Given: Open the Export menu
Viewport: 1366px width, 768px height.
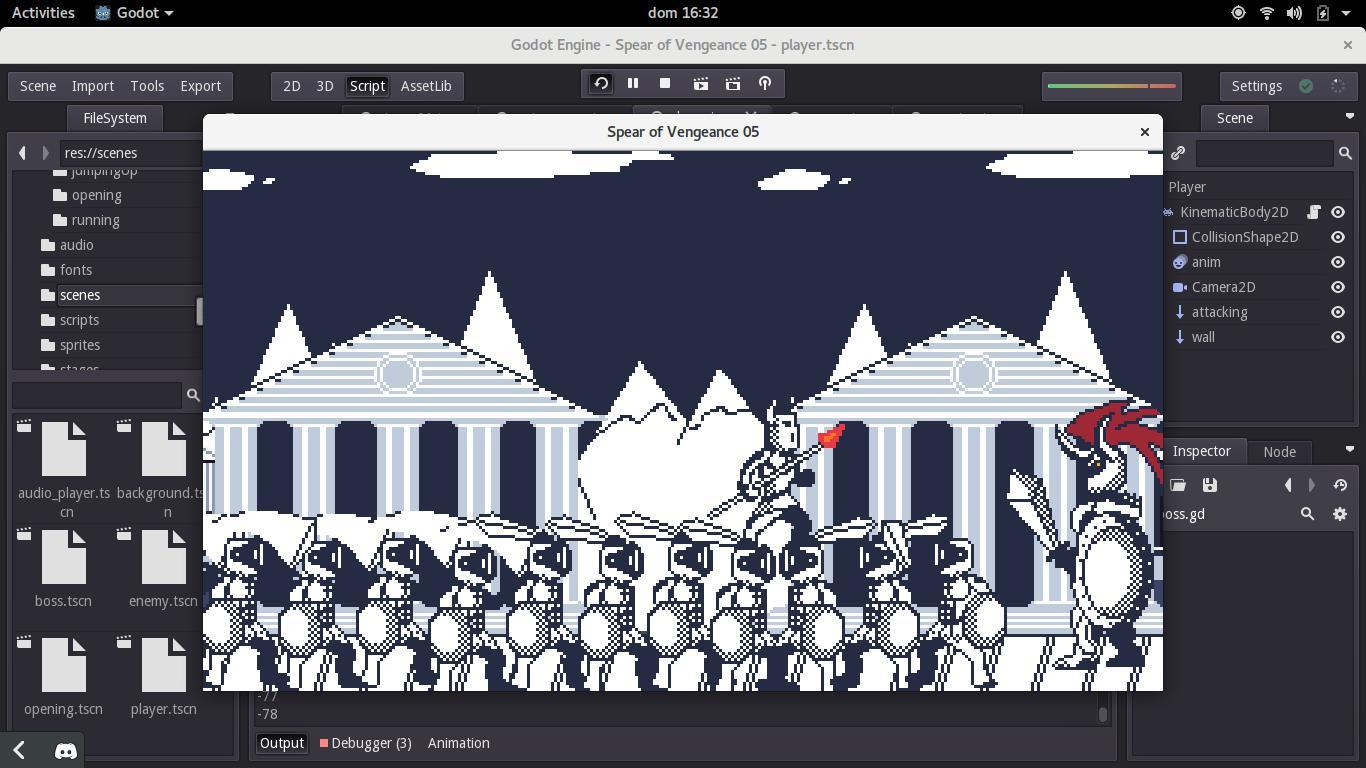Looking at the screenshot, I should (x=200, y=86).
